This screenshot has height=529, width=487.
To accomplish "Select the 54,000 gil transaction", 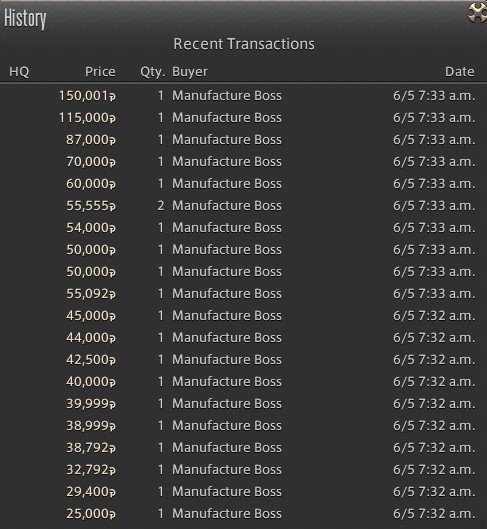I will [244, 227].
